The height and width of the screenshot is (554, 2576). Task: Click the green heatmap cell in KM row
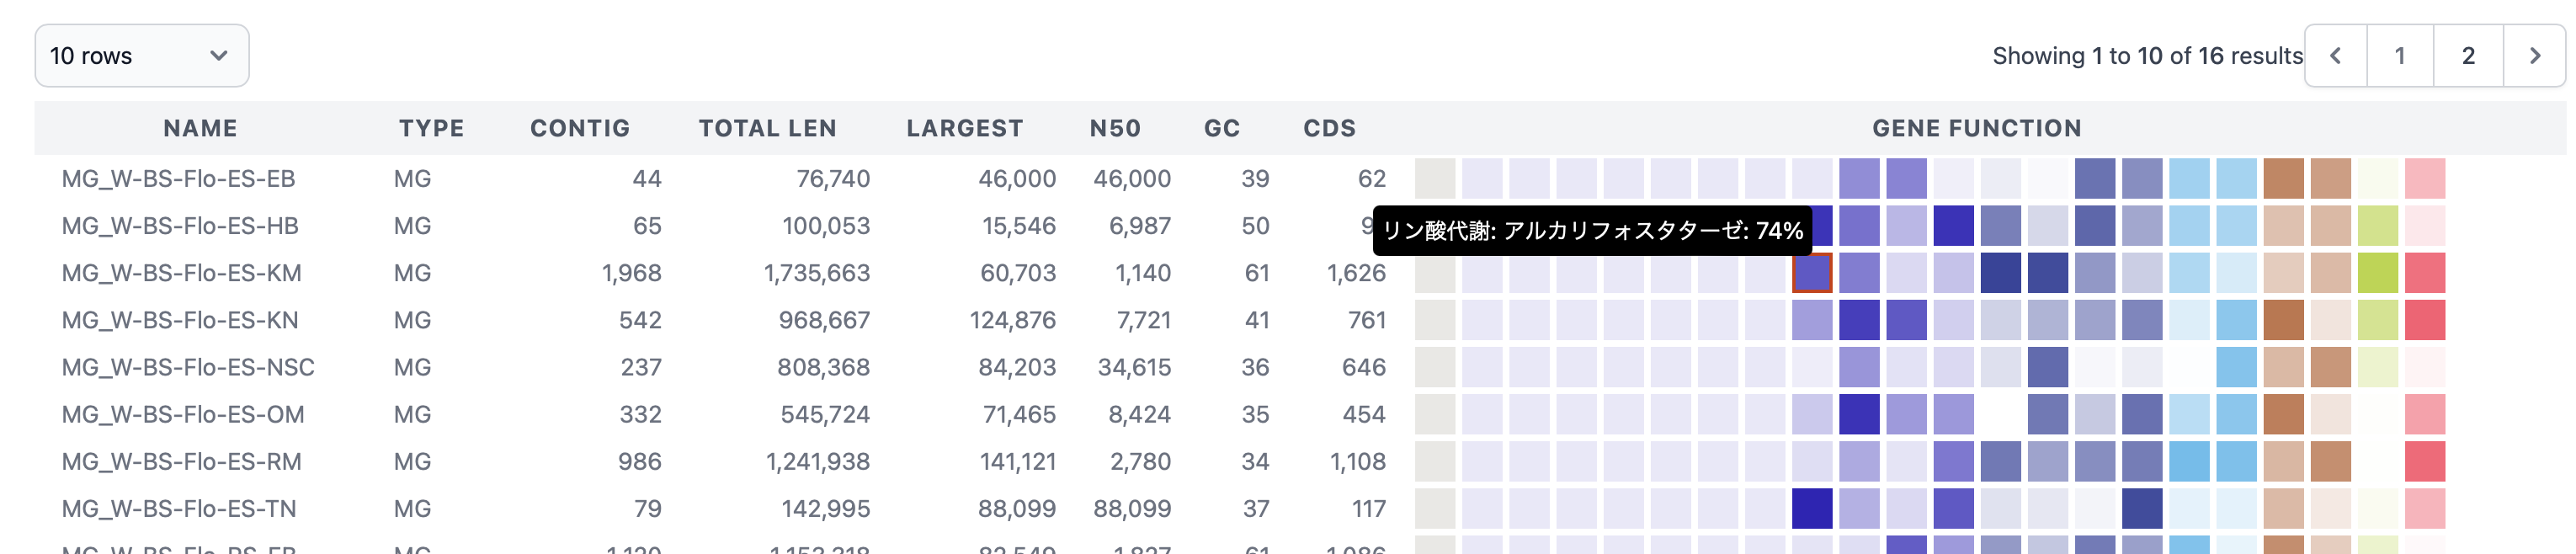point(2377,273)
